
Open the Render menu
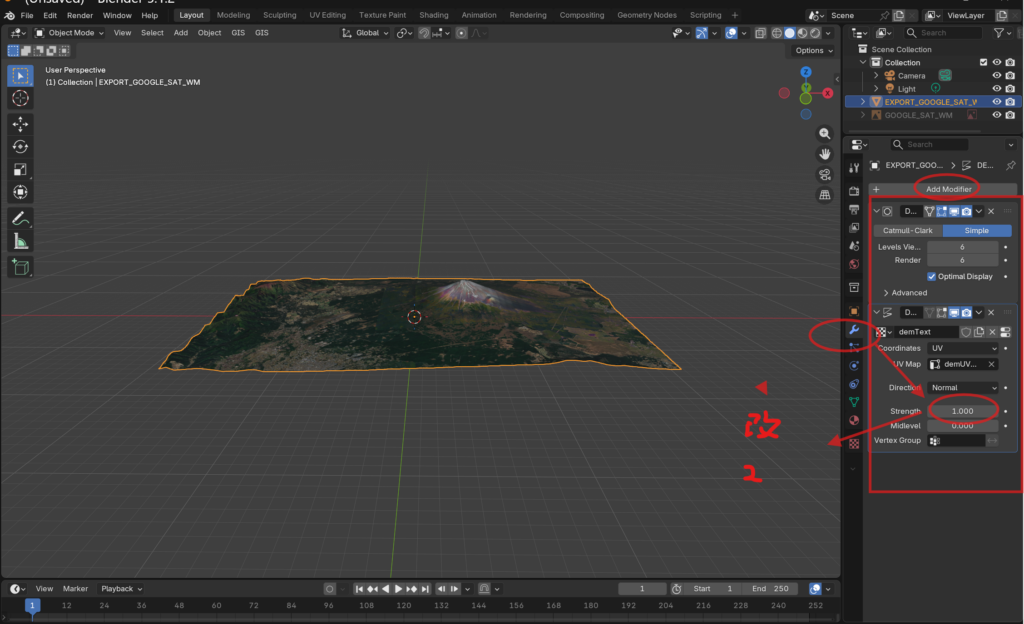pos(80,15)
